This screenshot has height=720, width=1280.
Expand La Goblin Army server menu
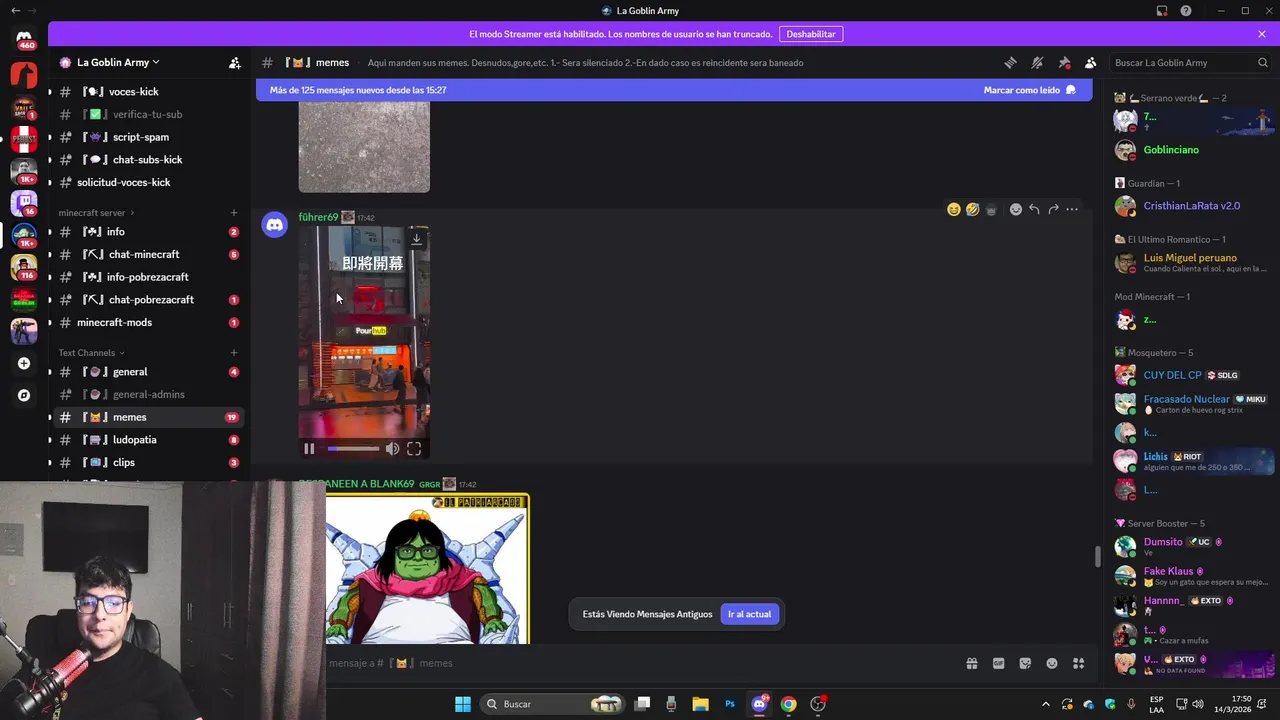[x=118, y=62]
